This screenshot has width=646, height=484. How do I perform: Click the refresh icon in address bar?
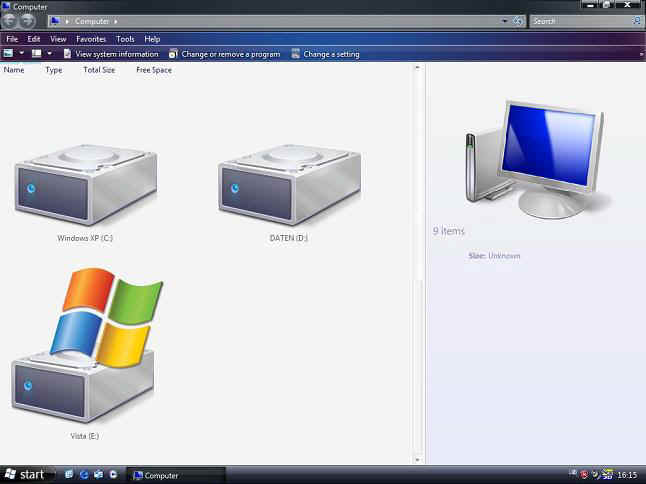click(518, 21)
